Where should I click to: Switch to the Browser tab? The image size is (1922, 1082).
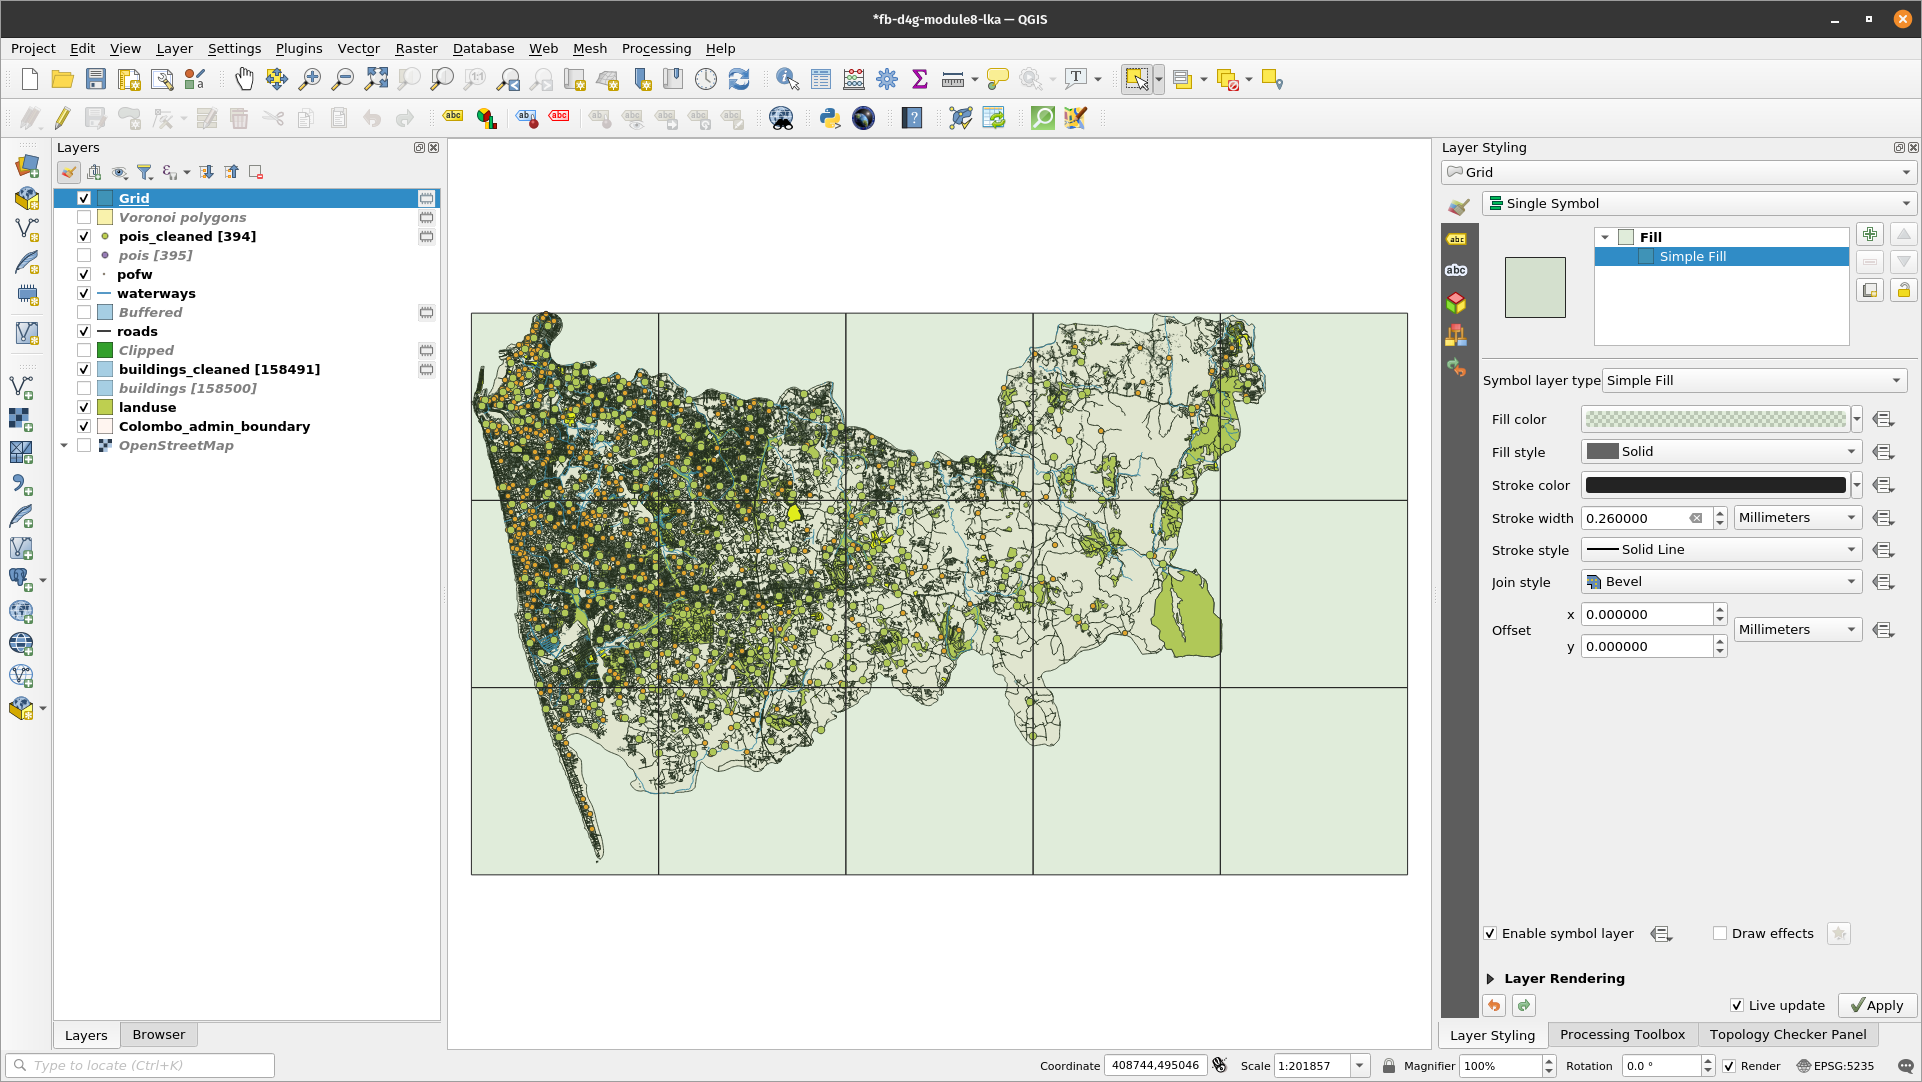pos(159,1035)
